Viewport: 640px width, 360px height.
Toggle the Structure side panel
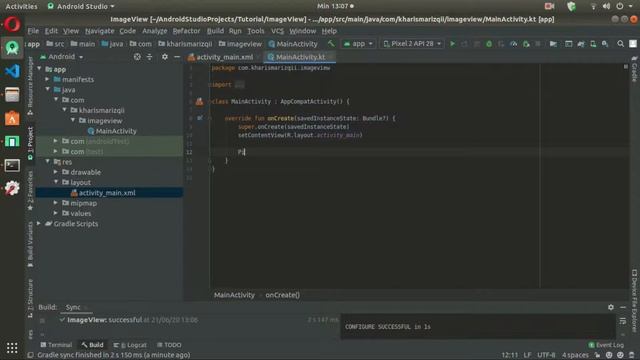point(30,298)
